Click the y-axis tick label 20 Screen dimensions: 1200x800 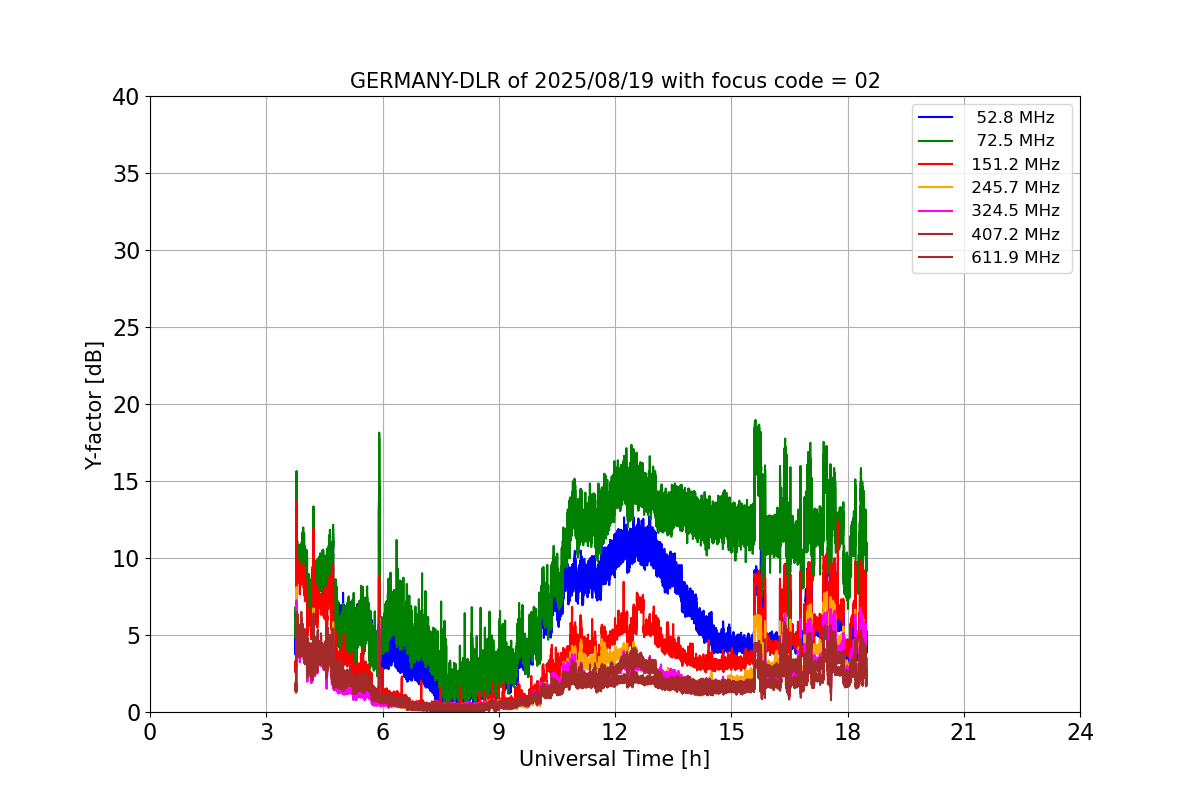126,405
